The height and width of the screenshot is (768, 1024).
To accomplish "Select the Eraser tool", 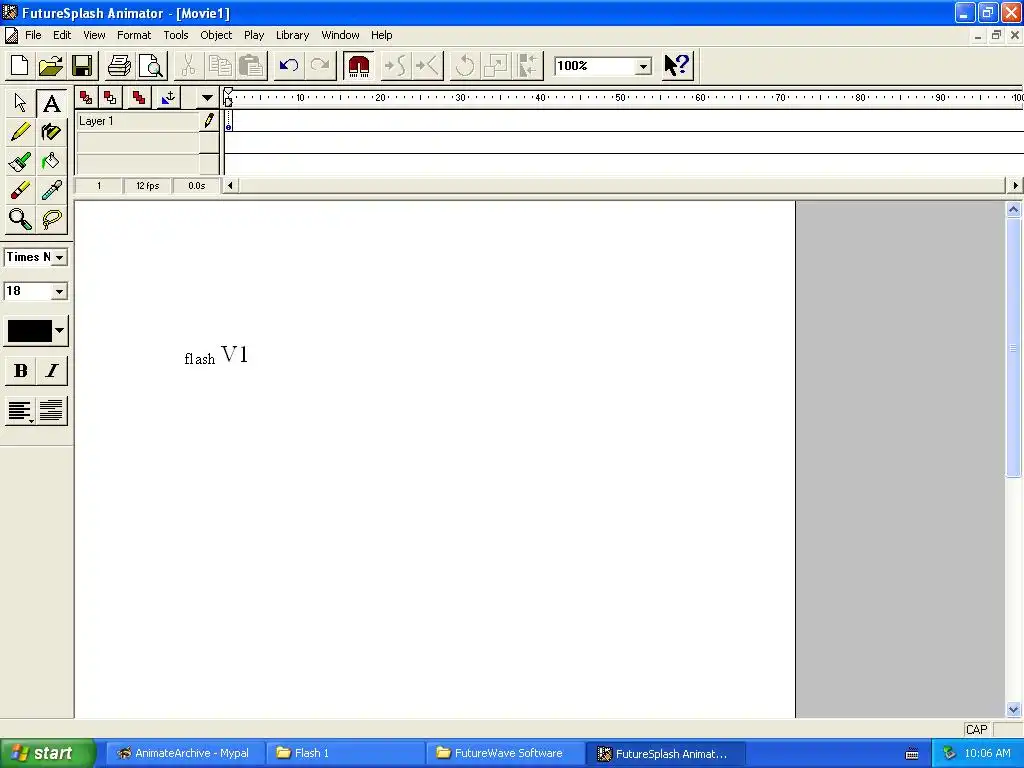I will pos(20,191).
